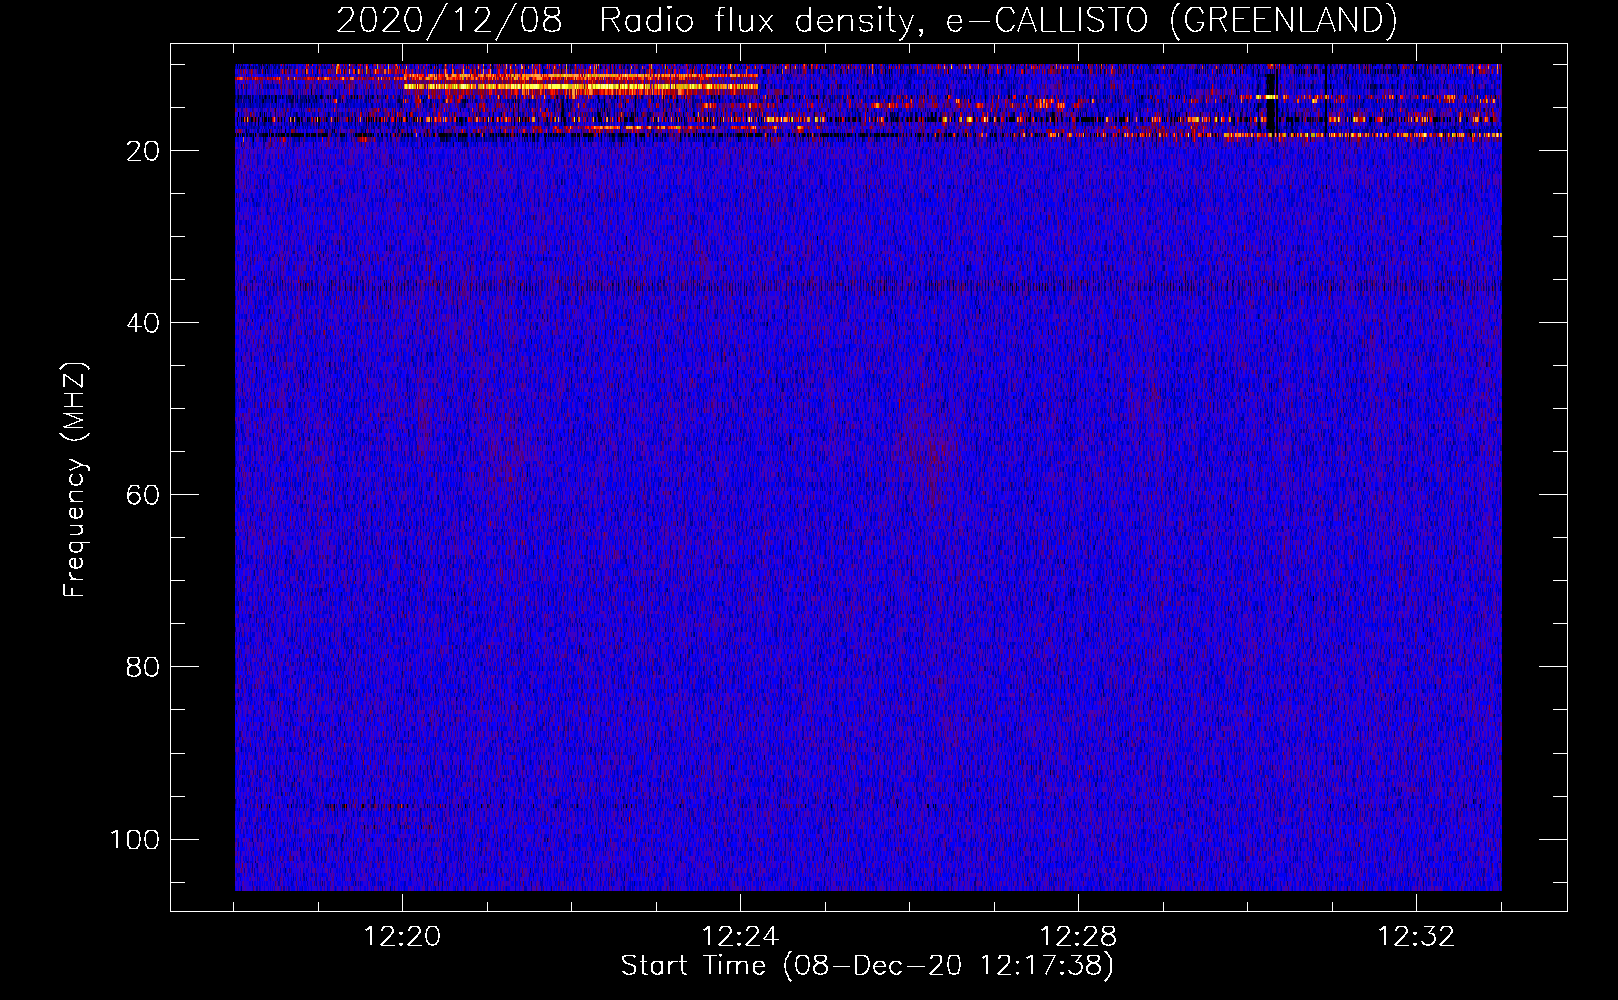Click the 'Frequency (MHZ)' y-axis label
1618x1000 pixels.
coord(75,480)
